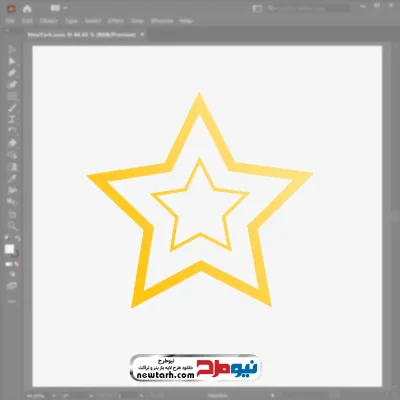Toggle the None color mode button
400x400 pixels.
[x=16, y=264]
